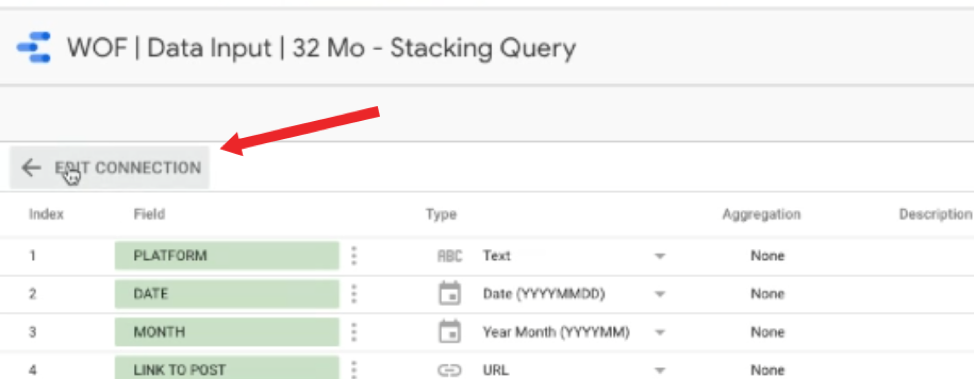Select the PLATFORM field name
974x379 pixels.
227,255
